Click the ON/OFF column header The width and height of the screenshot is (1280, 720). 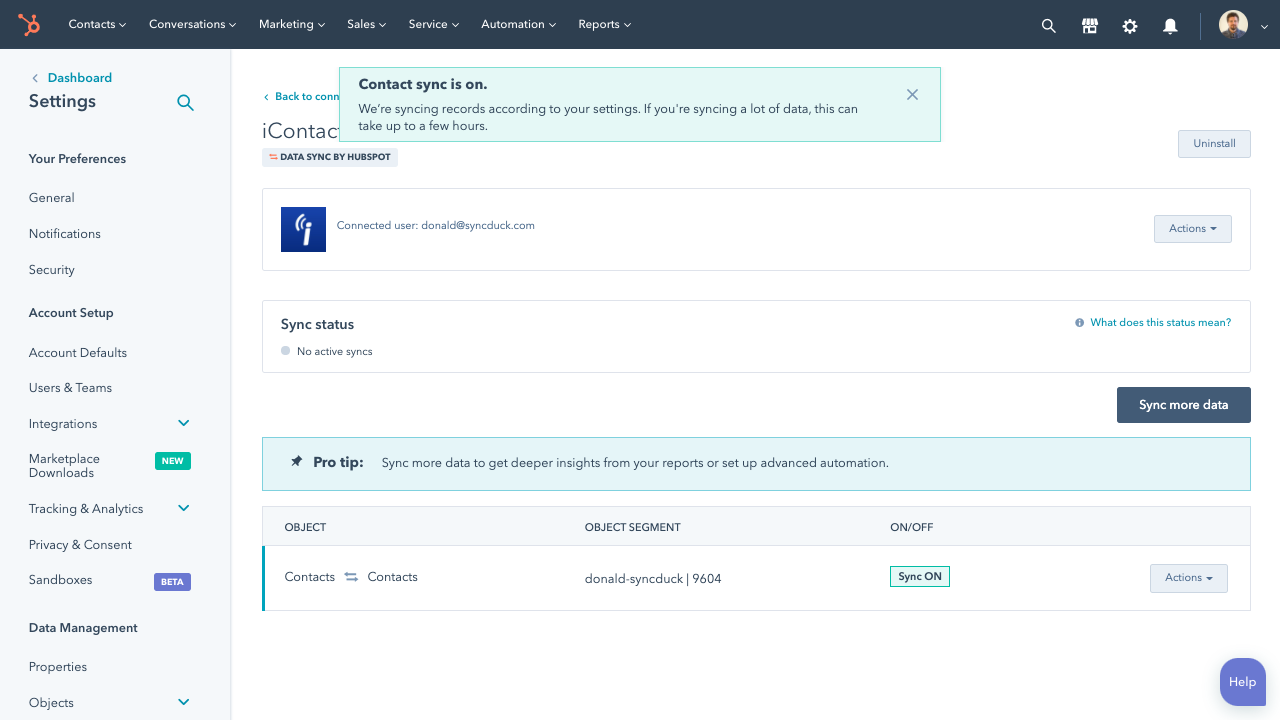coord(912,527)
